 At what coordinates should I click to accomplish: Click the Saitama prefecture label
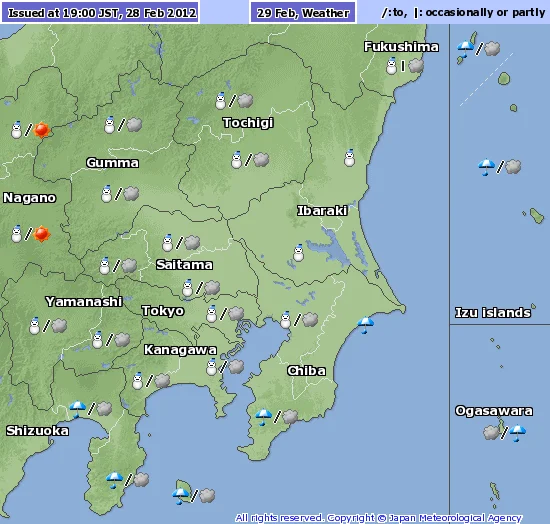185,264
